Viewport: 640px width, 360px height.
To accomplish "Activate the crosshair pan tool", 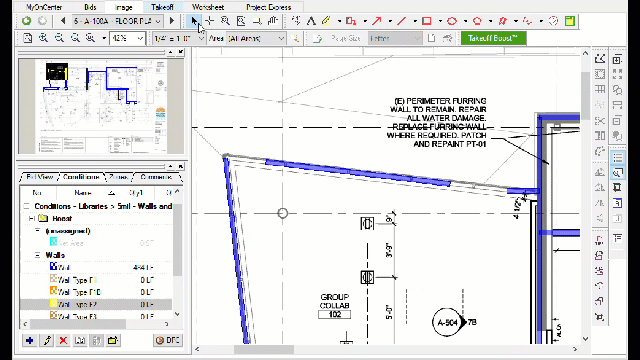I will tap(209, 20).
